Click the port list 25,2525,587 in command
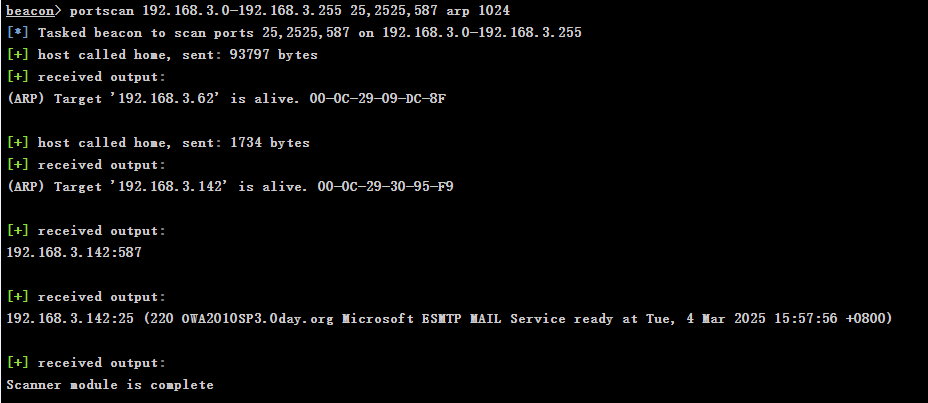928x403 pixels. pyautogui.click(x=394, y=11)
